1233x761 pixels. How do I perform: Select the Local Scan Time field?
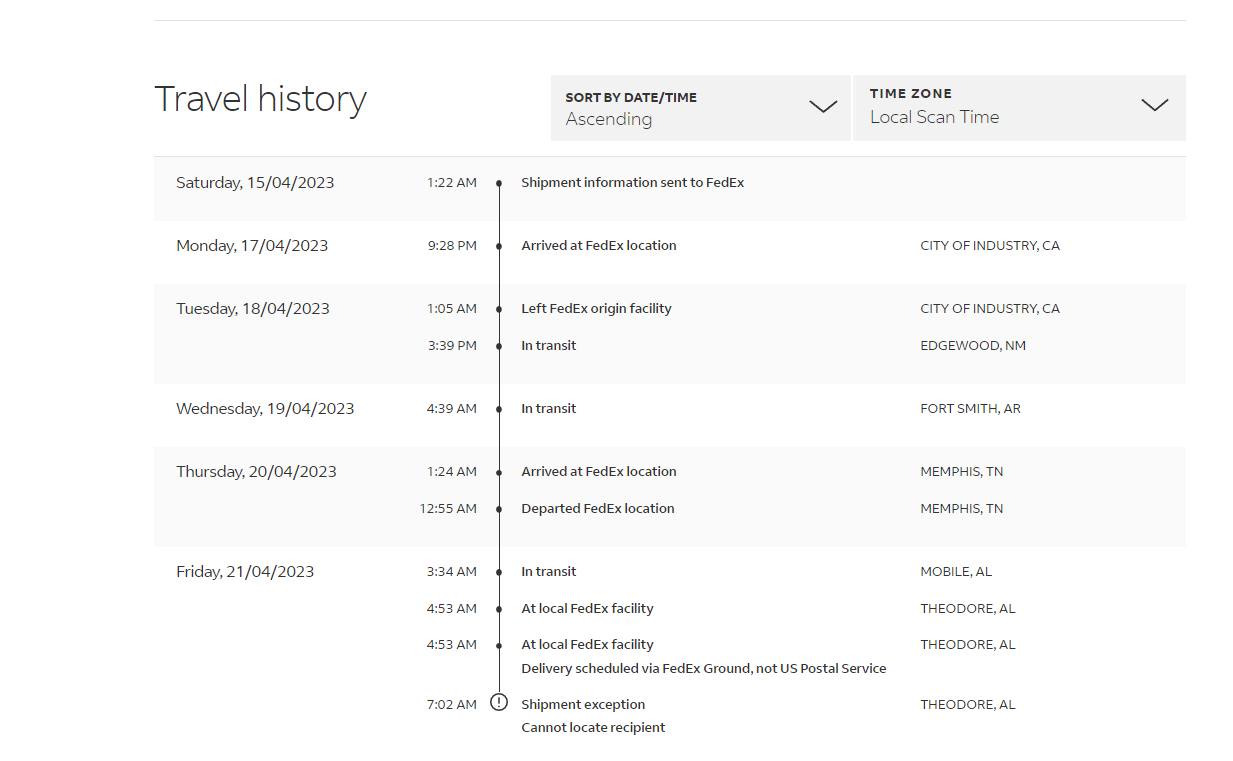(934, 117)
